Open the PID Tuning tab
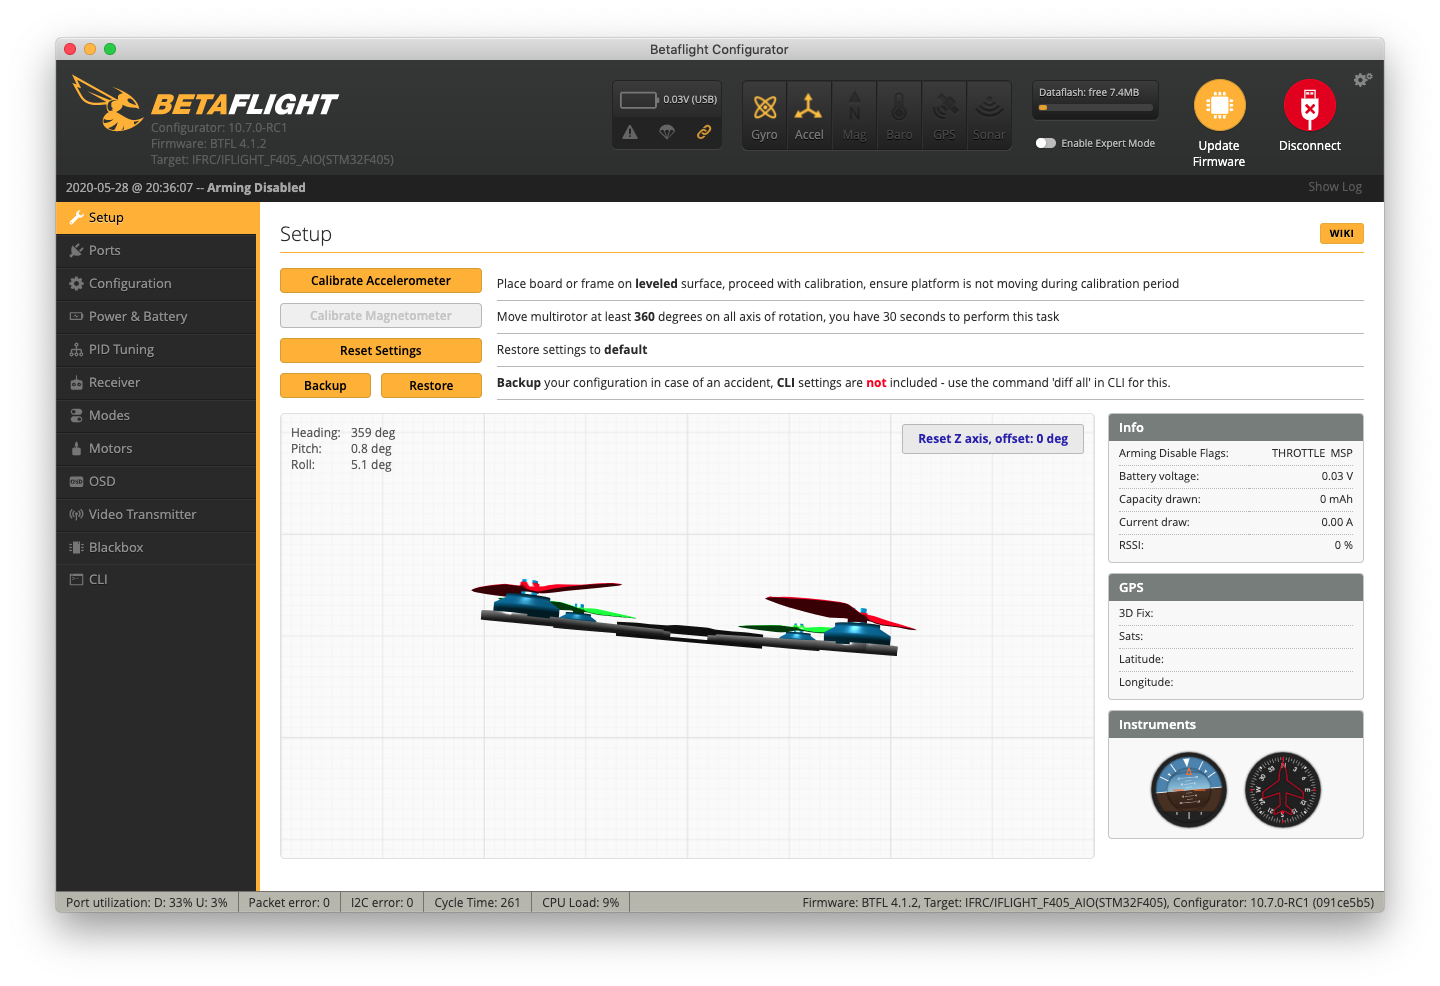Screen dimensions: 1440x986 (x=157, y=350)
